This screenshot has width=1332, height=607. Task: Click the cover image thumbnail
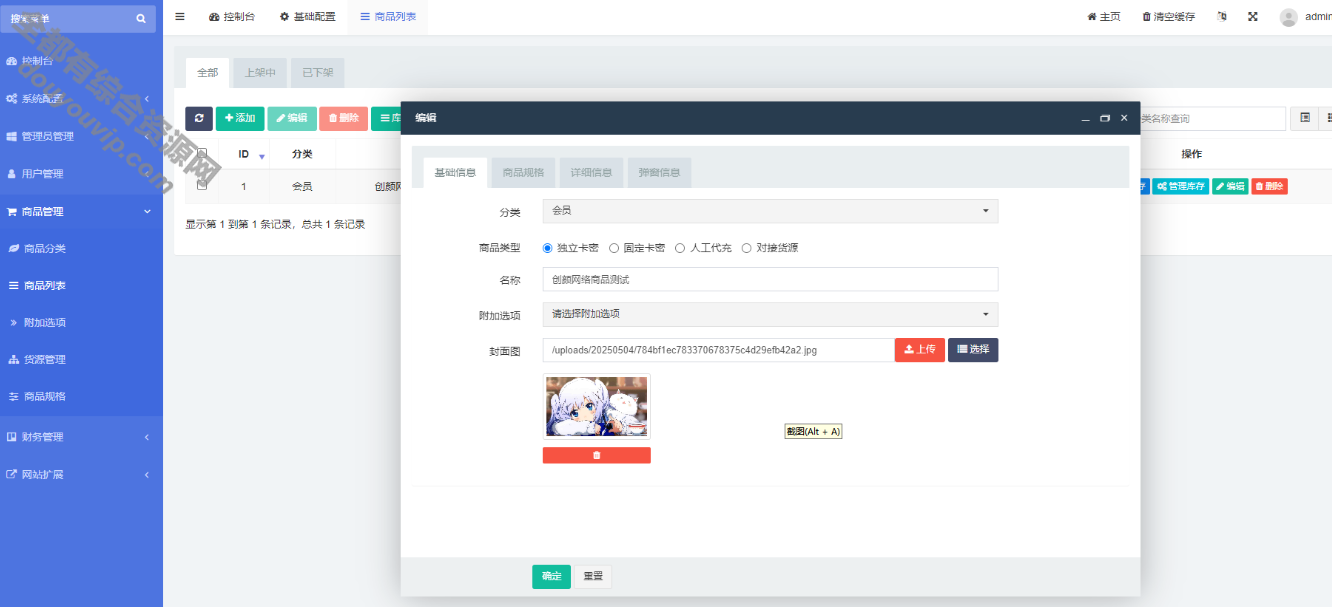click(597, 406)
